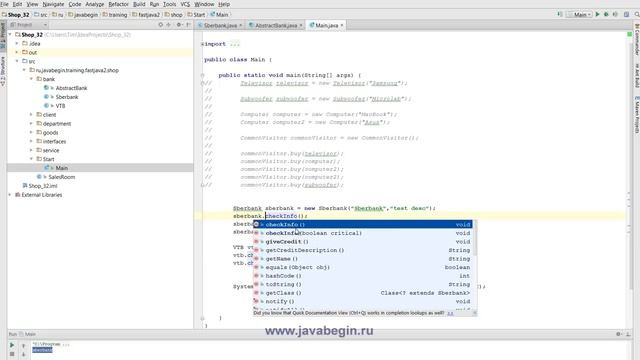Select the AbstractBank class in project tree

pos(71,88)
